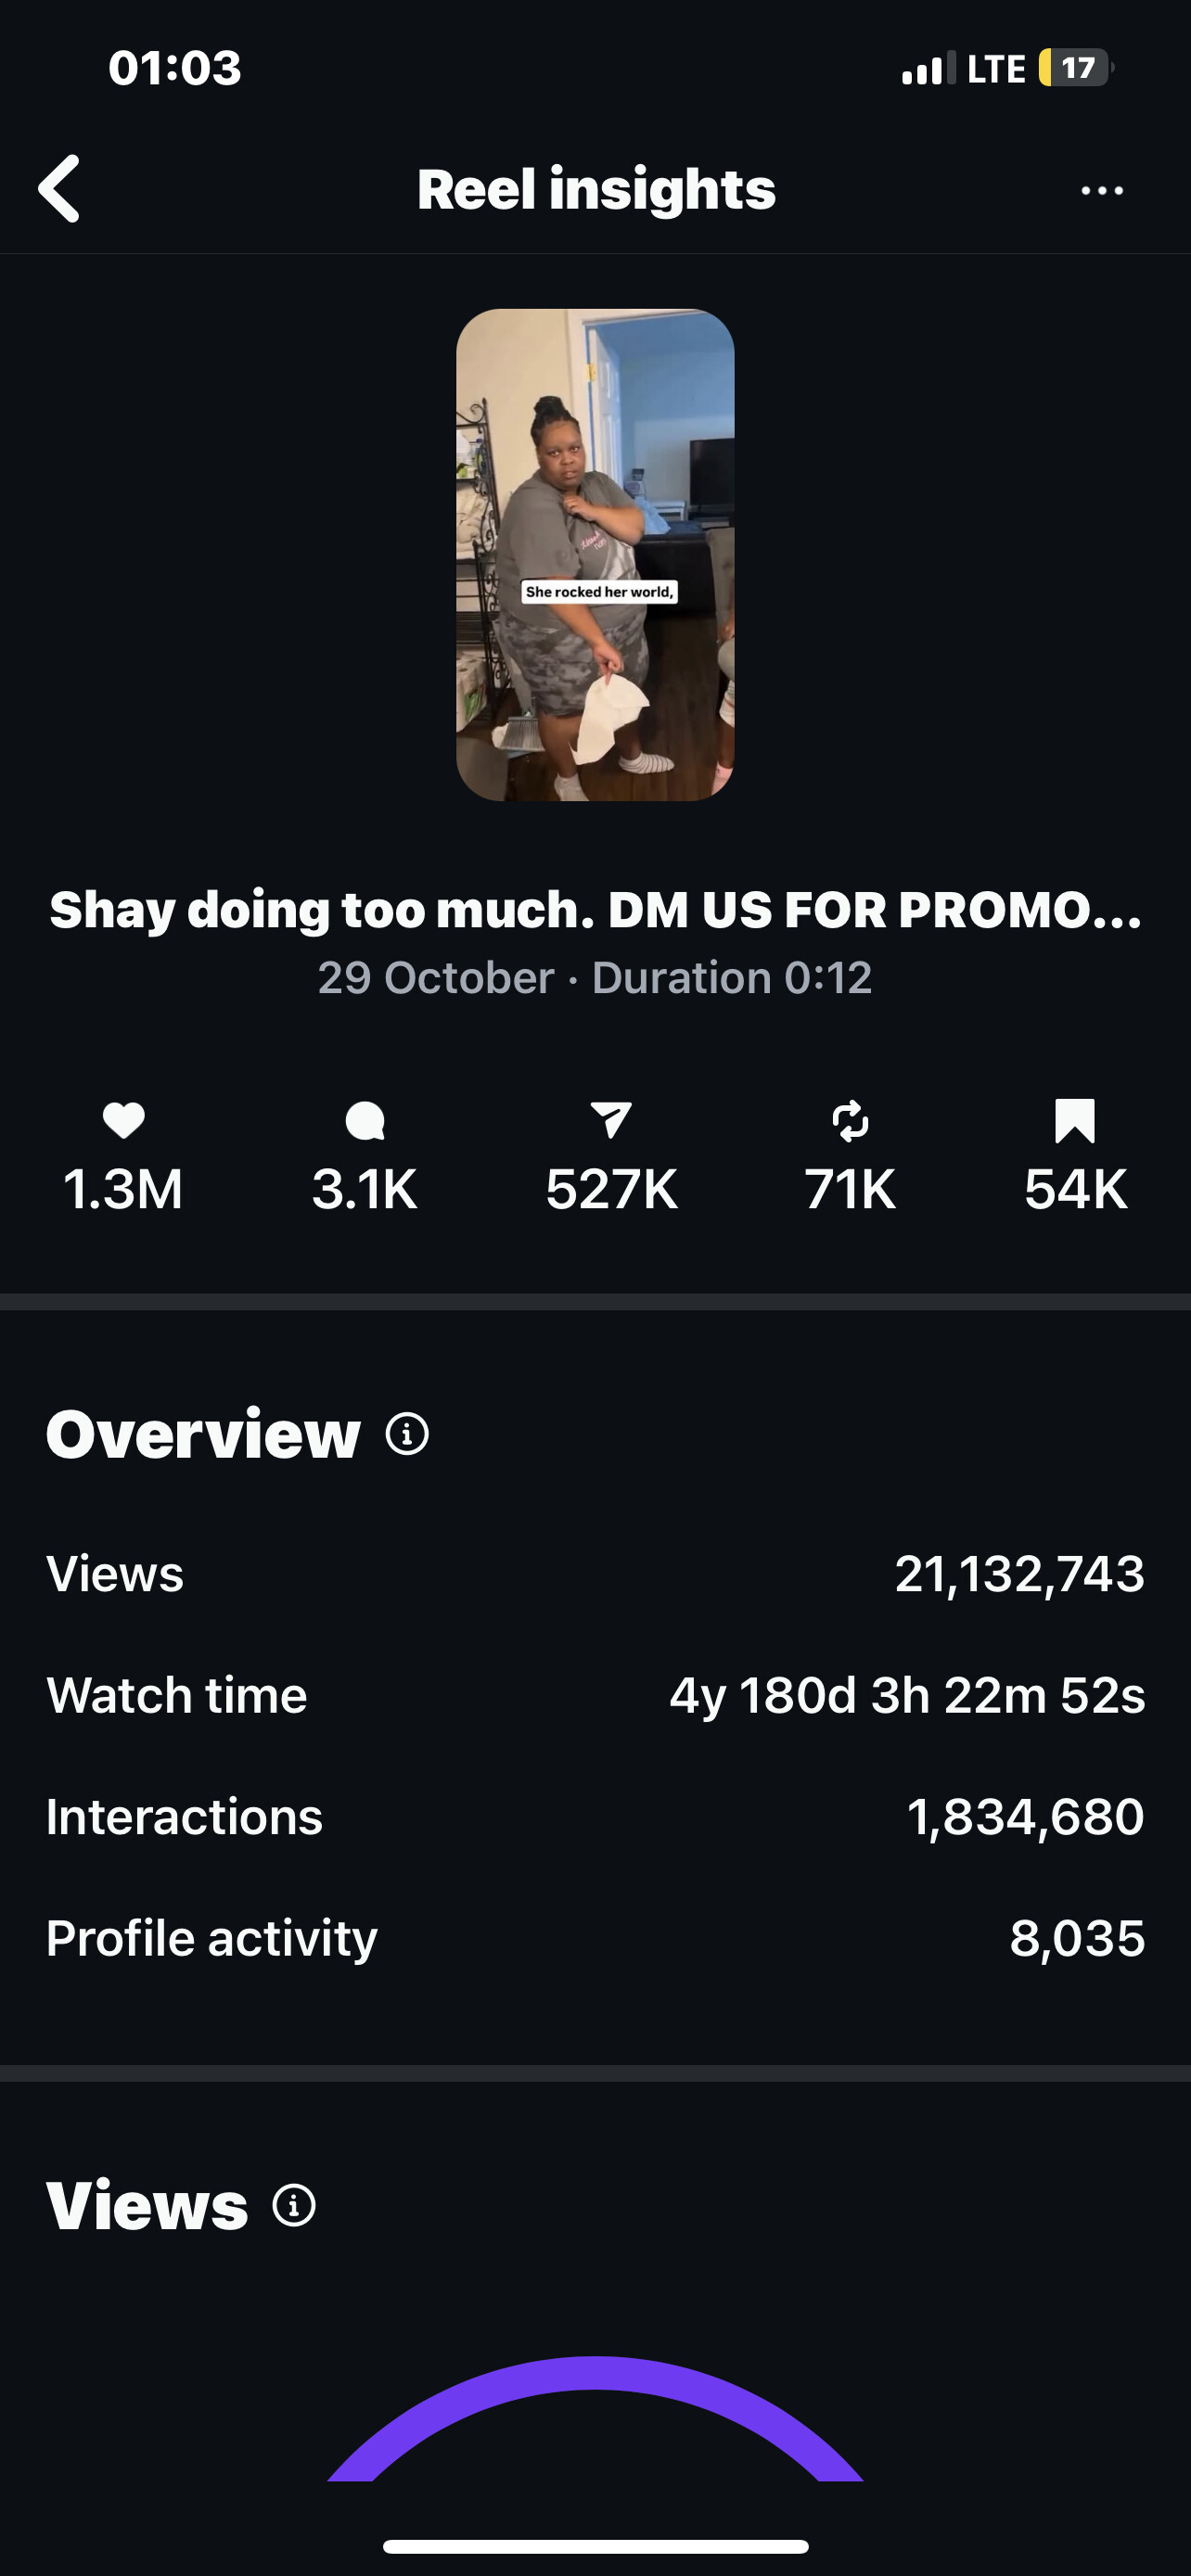Viewport: 1191px width, 2576px height.
Task: Tap the shares paper plane icon
Action: pyautogui.click(x=611, y=1120)
